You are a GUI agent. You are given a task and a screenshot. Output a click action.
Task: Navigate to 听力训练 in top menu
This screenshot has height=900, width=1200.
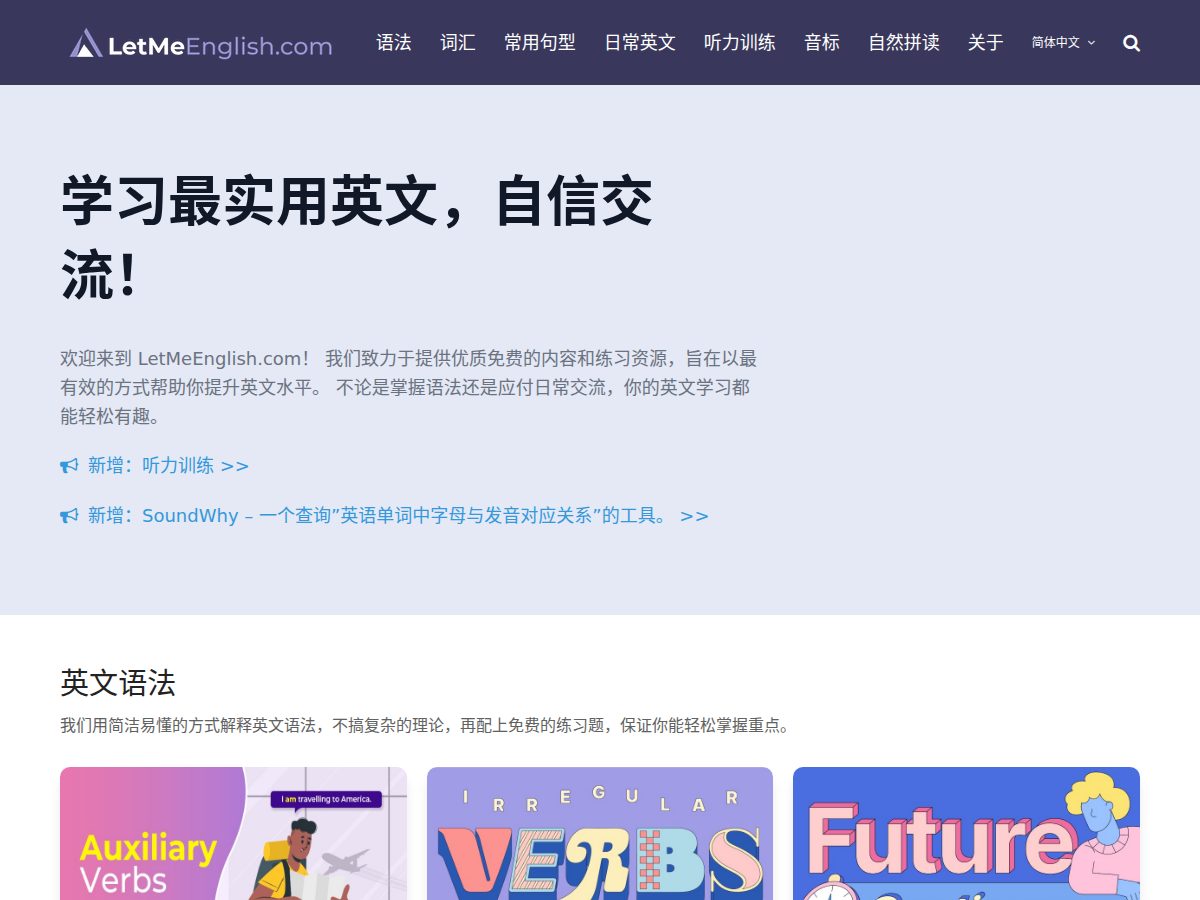click(x=740, y=43)
